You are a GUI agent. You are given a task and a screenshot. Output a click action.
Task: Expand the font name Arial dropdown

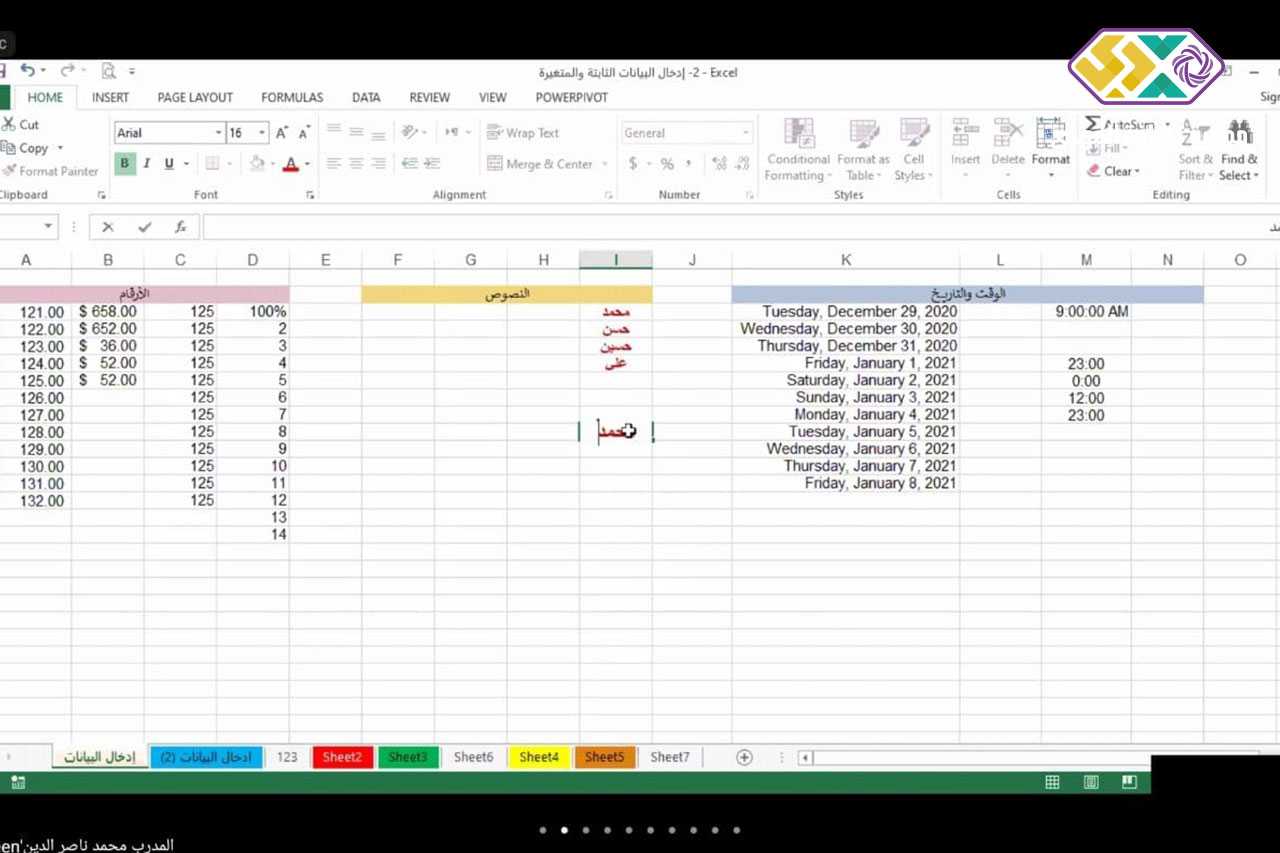219,133
